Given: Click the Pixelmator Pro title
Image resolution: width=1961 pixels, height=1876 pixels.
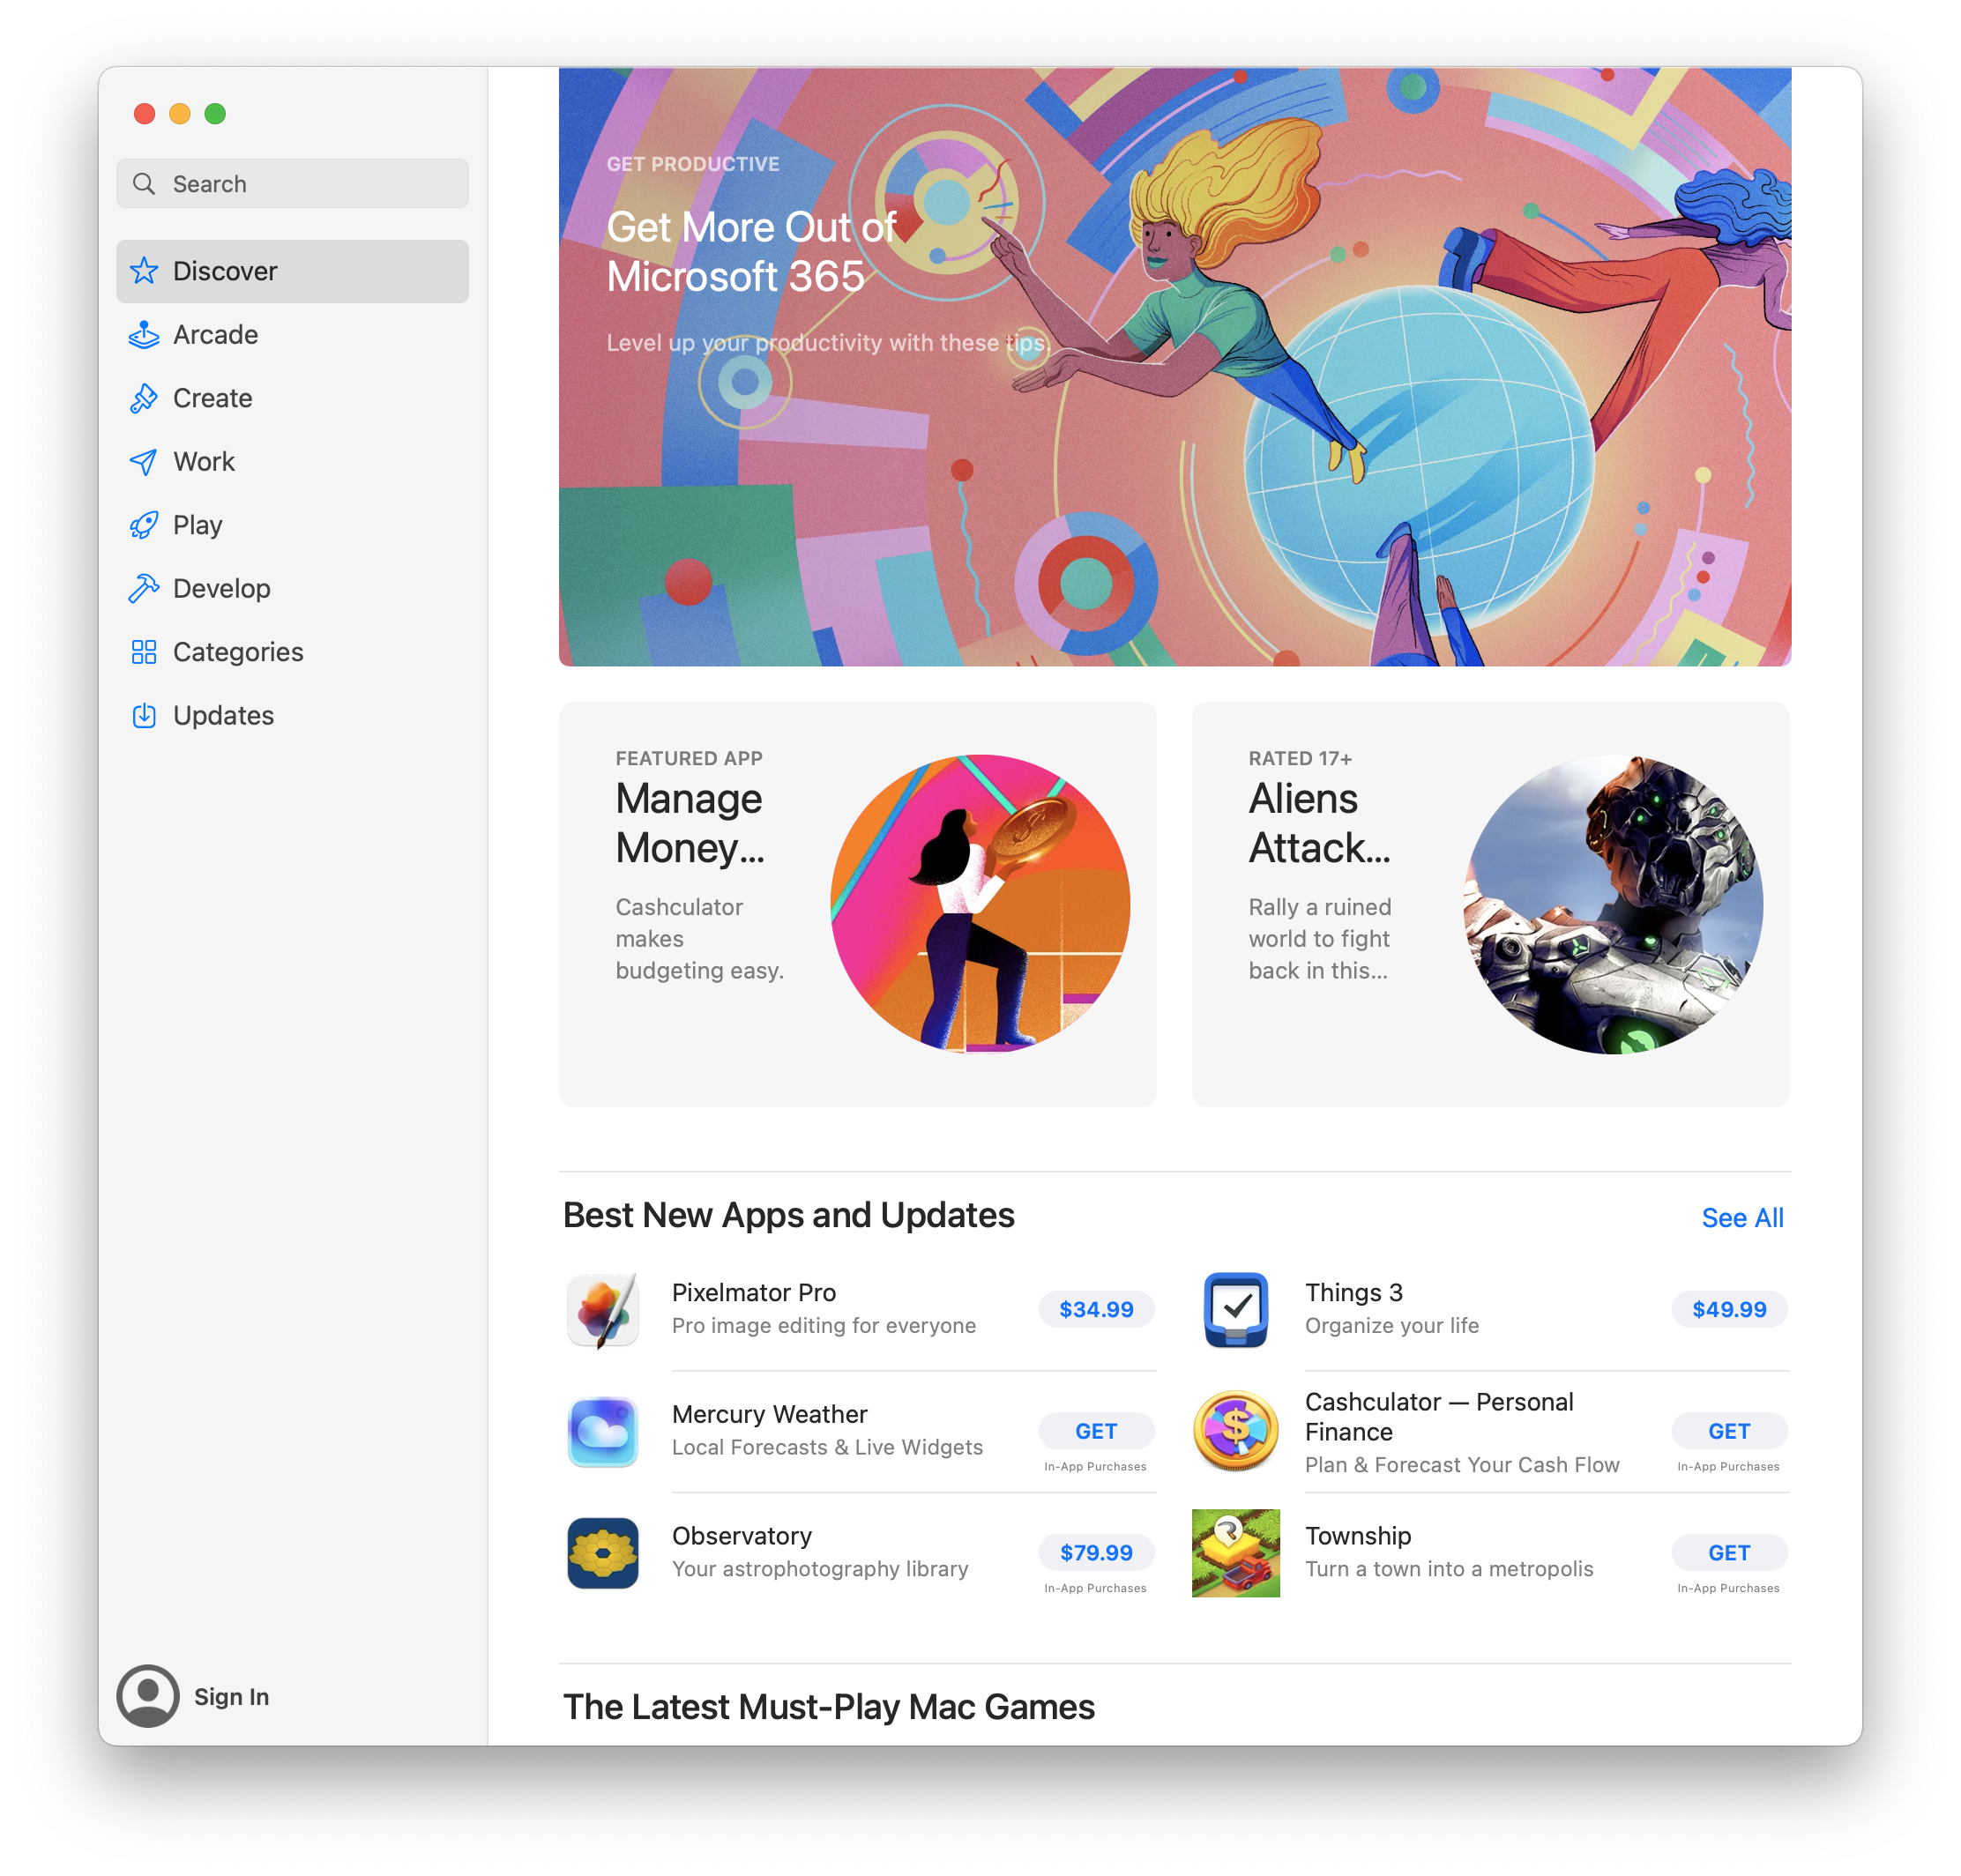Looking at the screenshot, I should pyautogui.click(x=754, y=1293).
